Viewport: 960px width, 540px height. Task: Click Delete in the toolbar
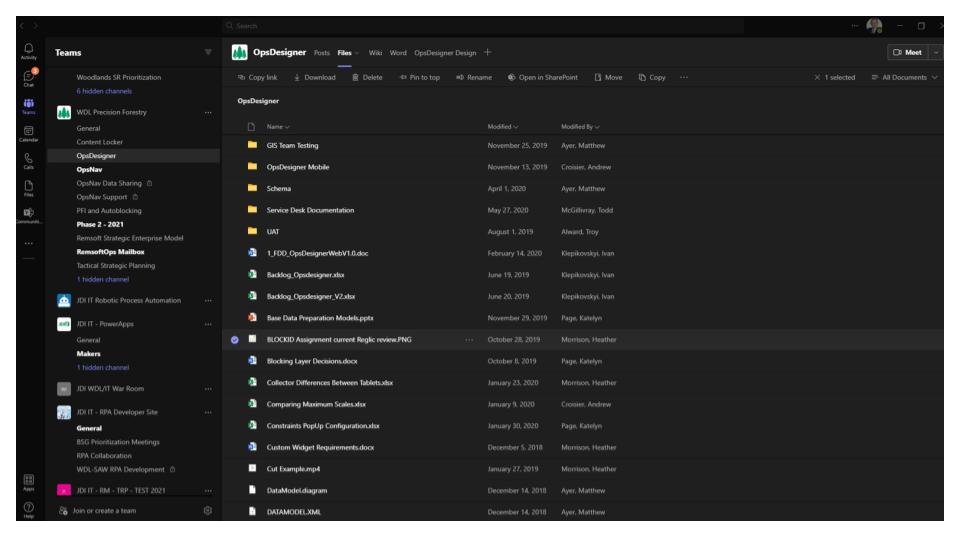pyautogui.click(x=367, y=78)
